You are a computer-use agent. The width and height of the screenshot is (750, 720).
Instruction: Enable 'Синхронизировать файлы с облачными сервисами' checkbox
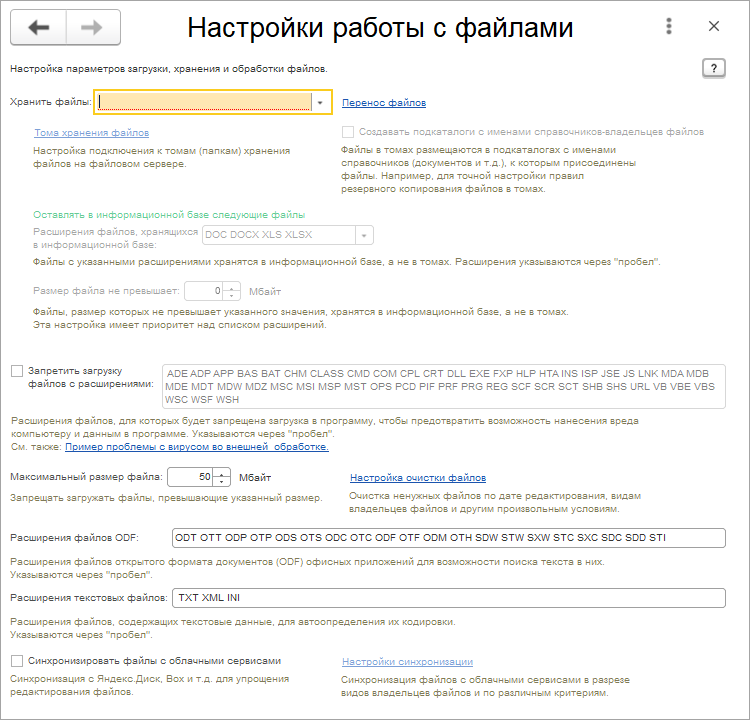click(x=17, y=661)
